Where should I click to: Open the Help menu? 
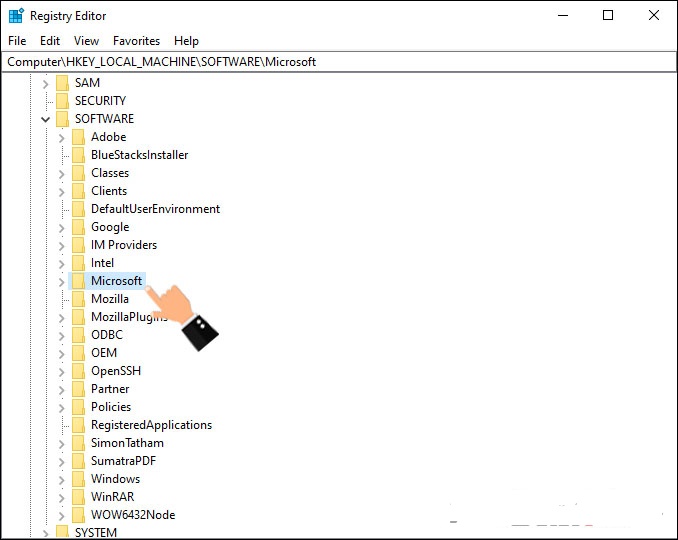click(186, 41)
